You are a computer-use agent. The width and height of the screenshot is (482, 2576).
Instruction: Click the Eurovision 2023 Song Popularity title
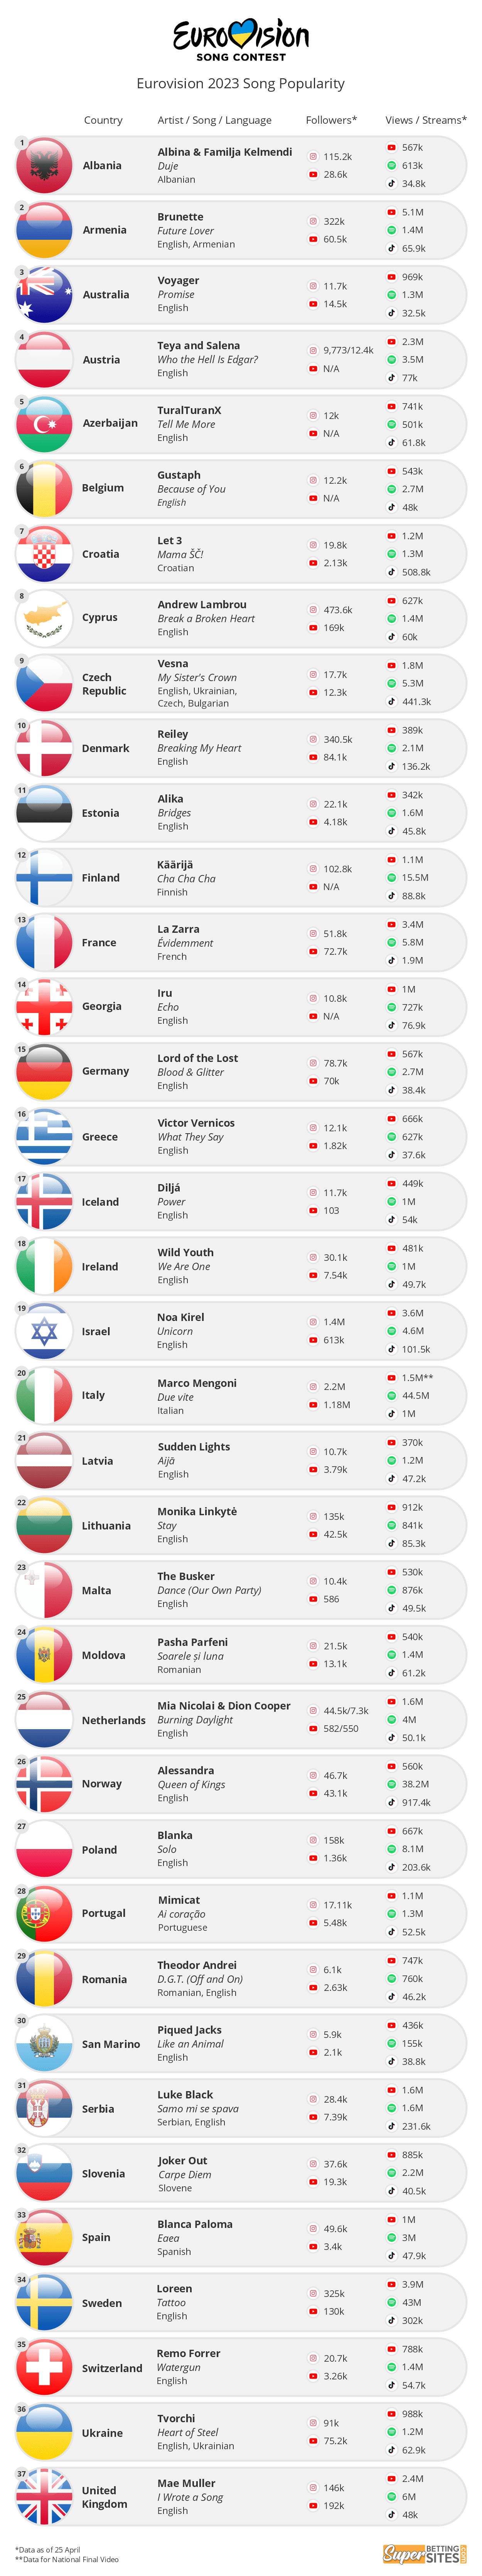tap(241, 84)
